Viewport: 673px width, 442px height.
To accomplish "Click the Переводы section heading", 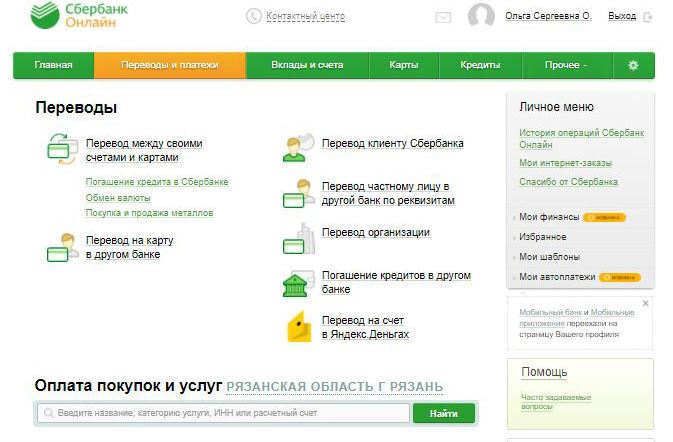I will 76,107.
